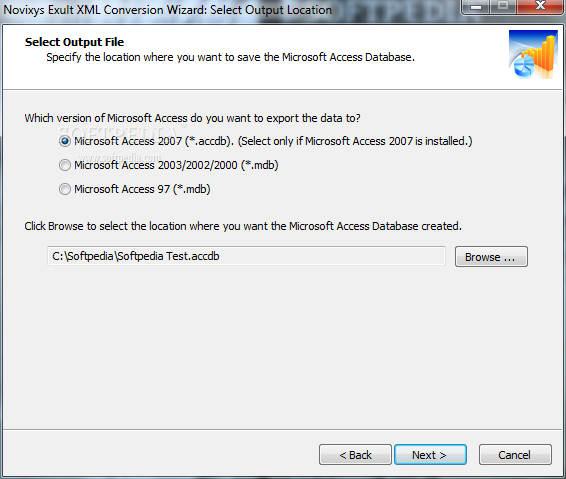Click the disabled maximize window icon
Image resolution: width=566 pixels, height=479 pixels.
point(502,6)
